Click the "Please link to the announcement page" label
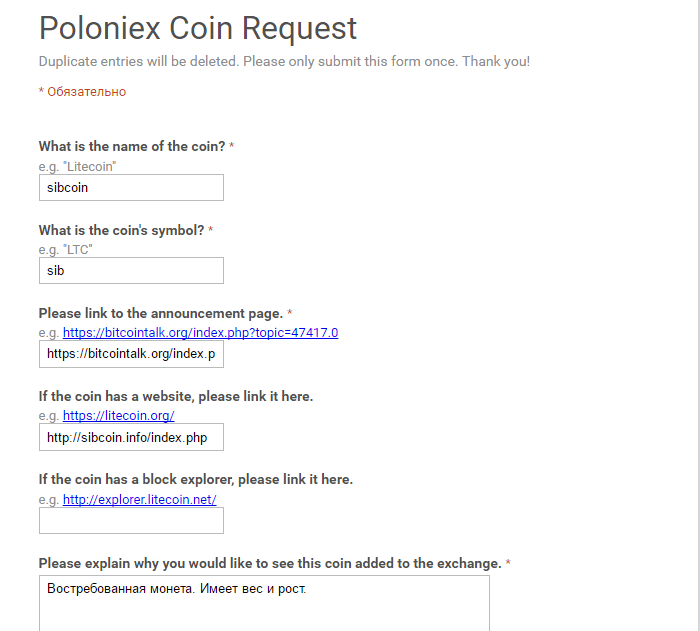This screenshot has height=631, width=700. (160, 313)
